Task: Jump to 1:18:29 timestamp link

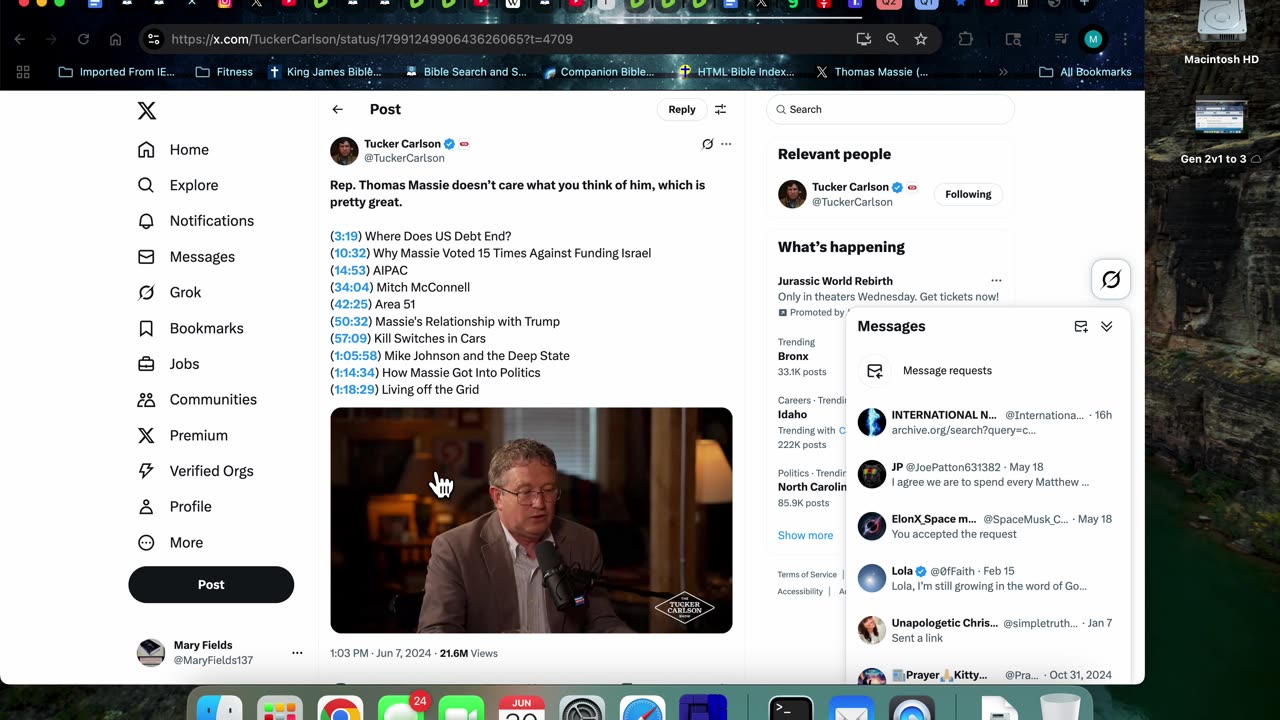Action: point(355,389)
